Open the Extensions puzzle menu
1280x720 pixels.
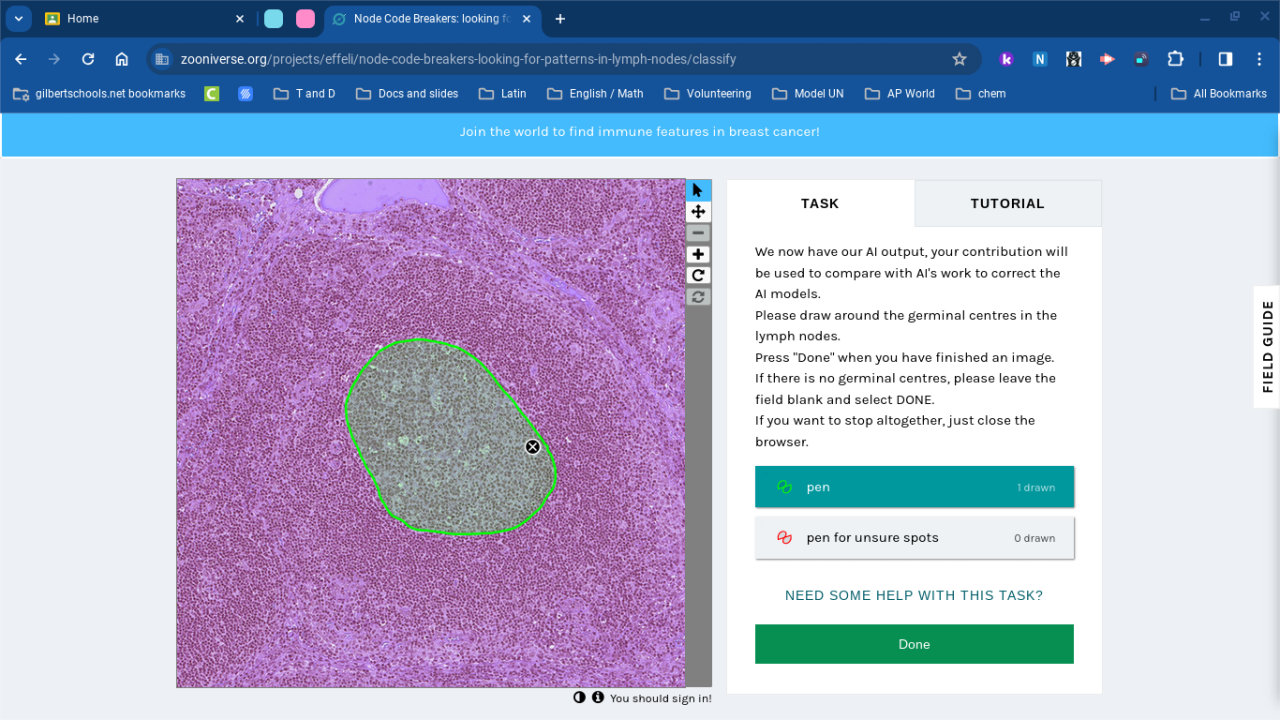[1175, 59]
